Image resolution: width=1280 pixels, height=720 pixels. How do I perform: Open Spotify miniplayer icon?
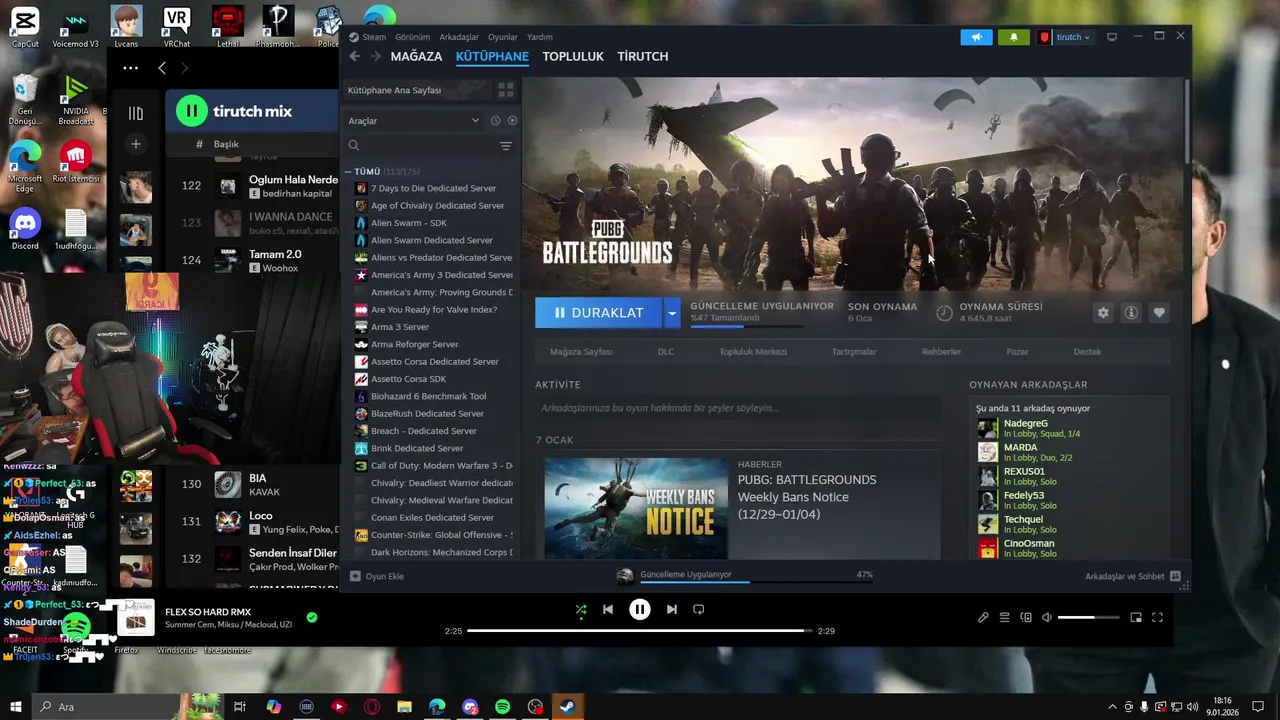(x=1136, y=617)
